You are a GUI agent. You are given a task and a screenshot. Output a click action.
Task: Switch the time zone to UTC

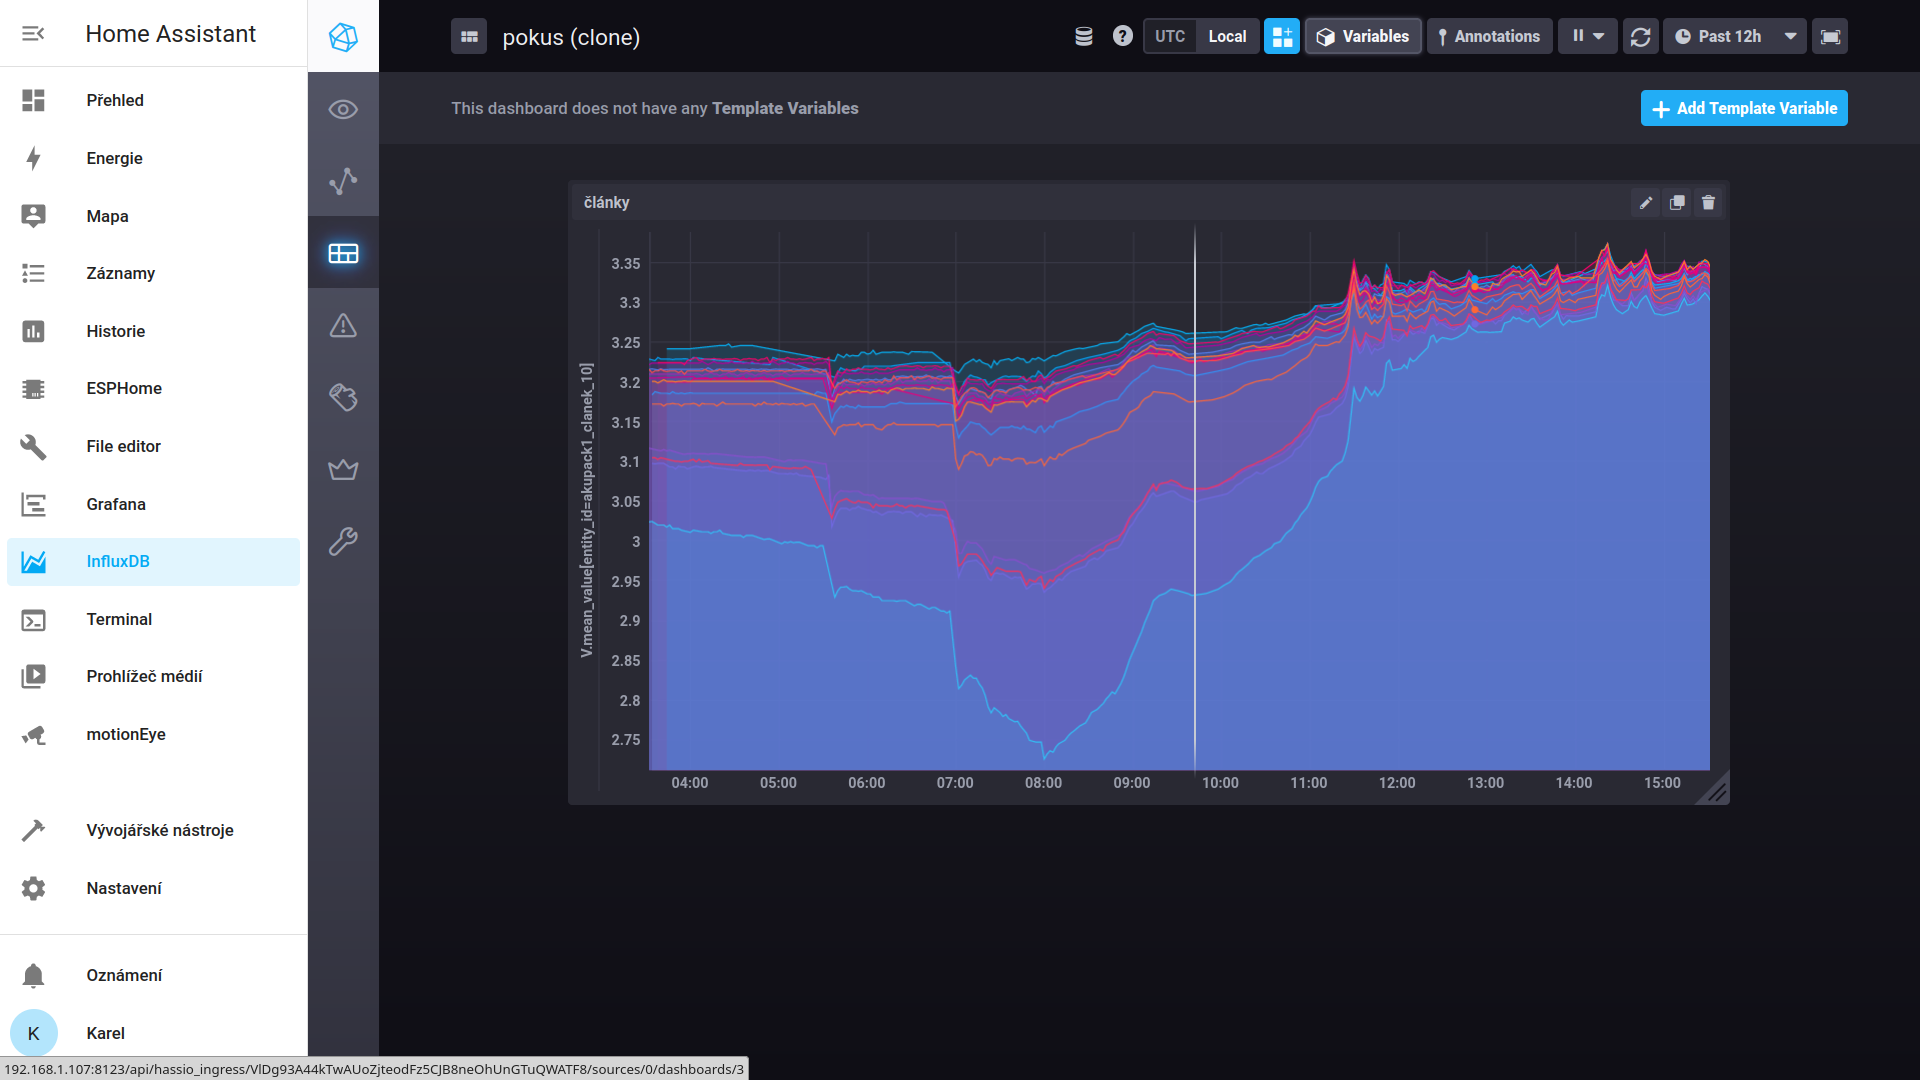pyautogui.click(x=1169, y=37)
